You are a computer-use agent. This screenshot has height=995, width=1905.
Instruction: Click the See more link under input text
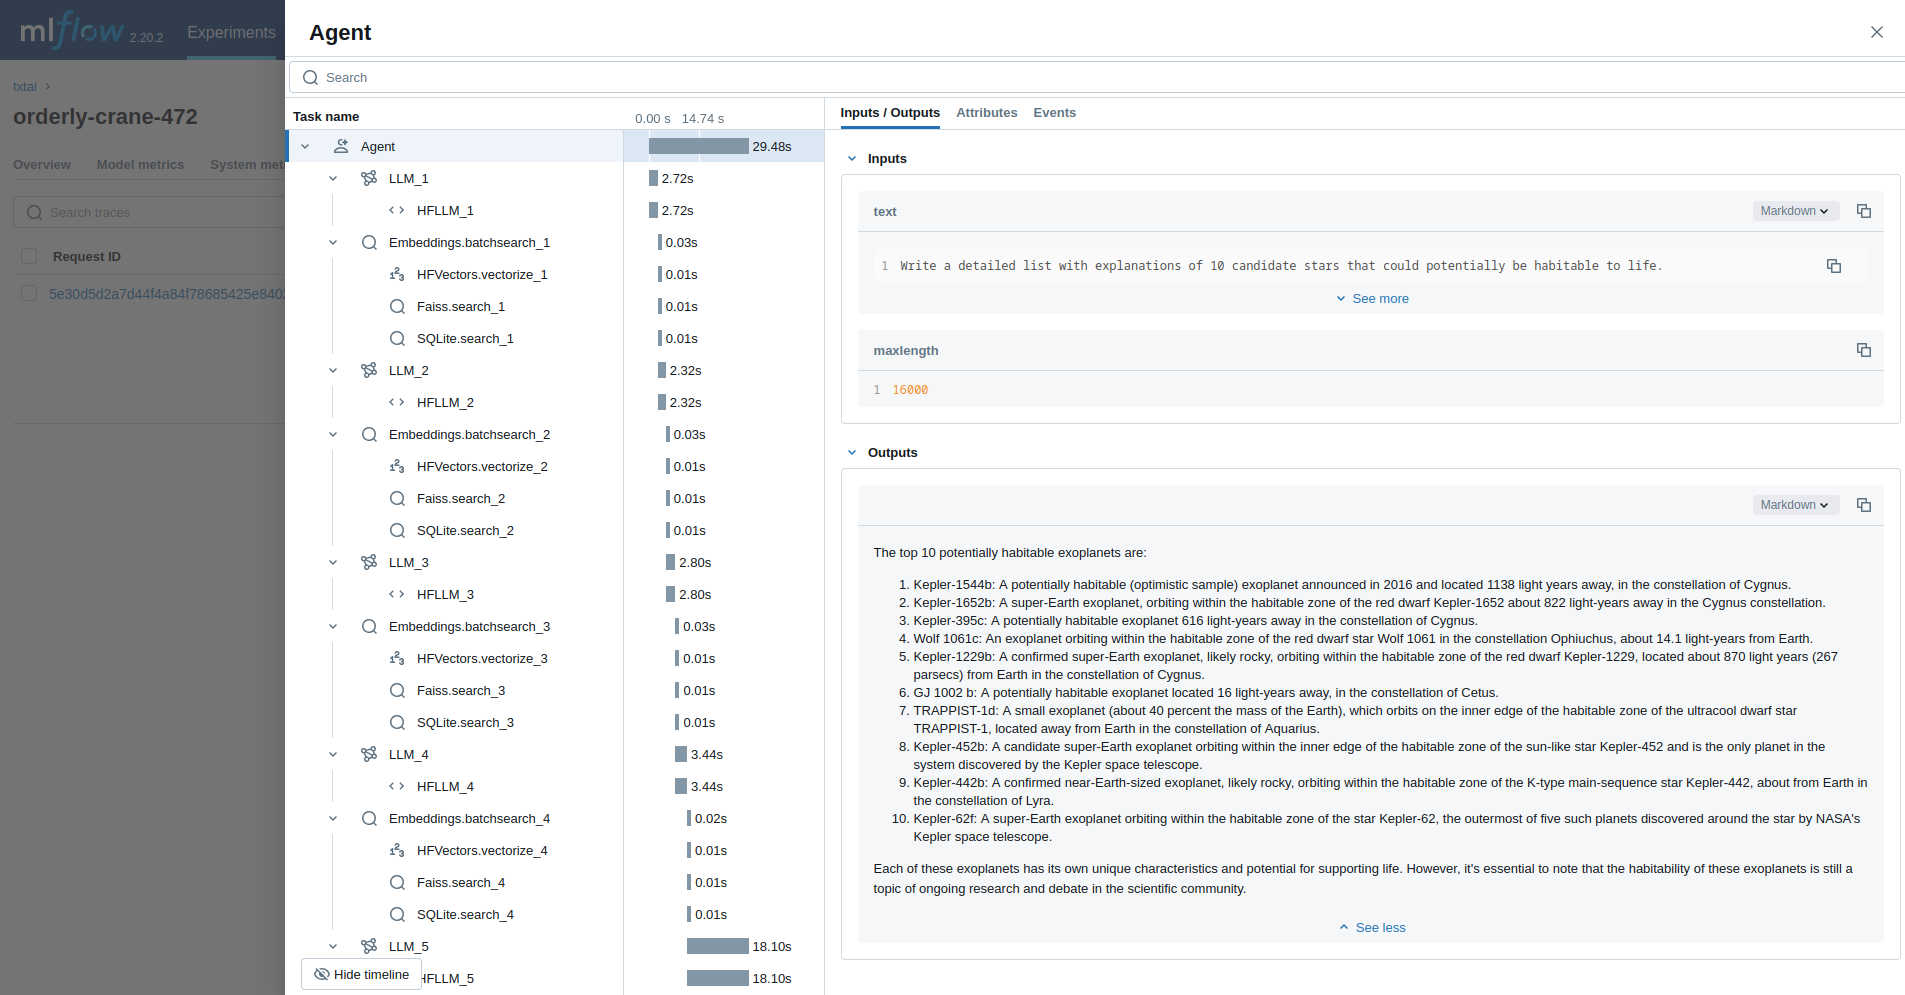[1371, 298]
